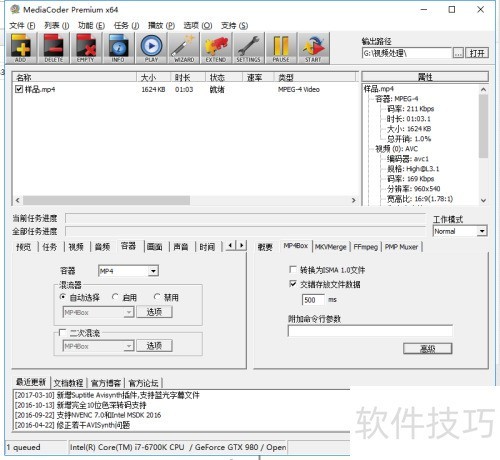The image size is (500, 460).
Task: Enable the 二次混流 checkbox
Action: [x=62, y=333]
